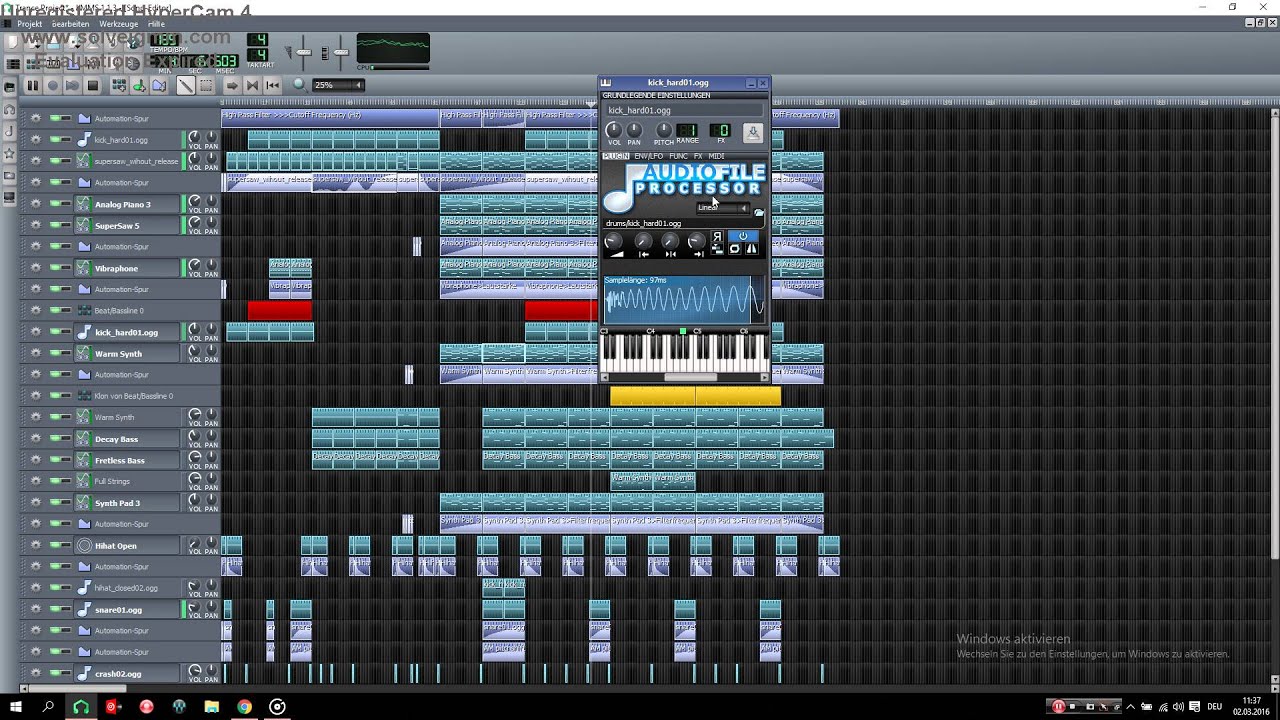Switch to the FUNC tab
This screenshot has width=1280, height=720.
tap(678, 157)
